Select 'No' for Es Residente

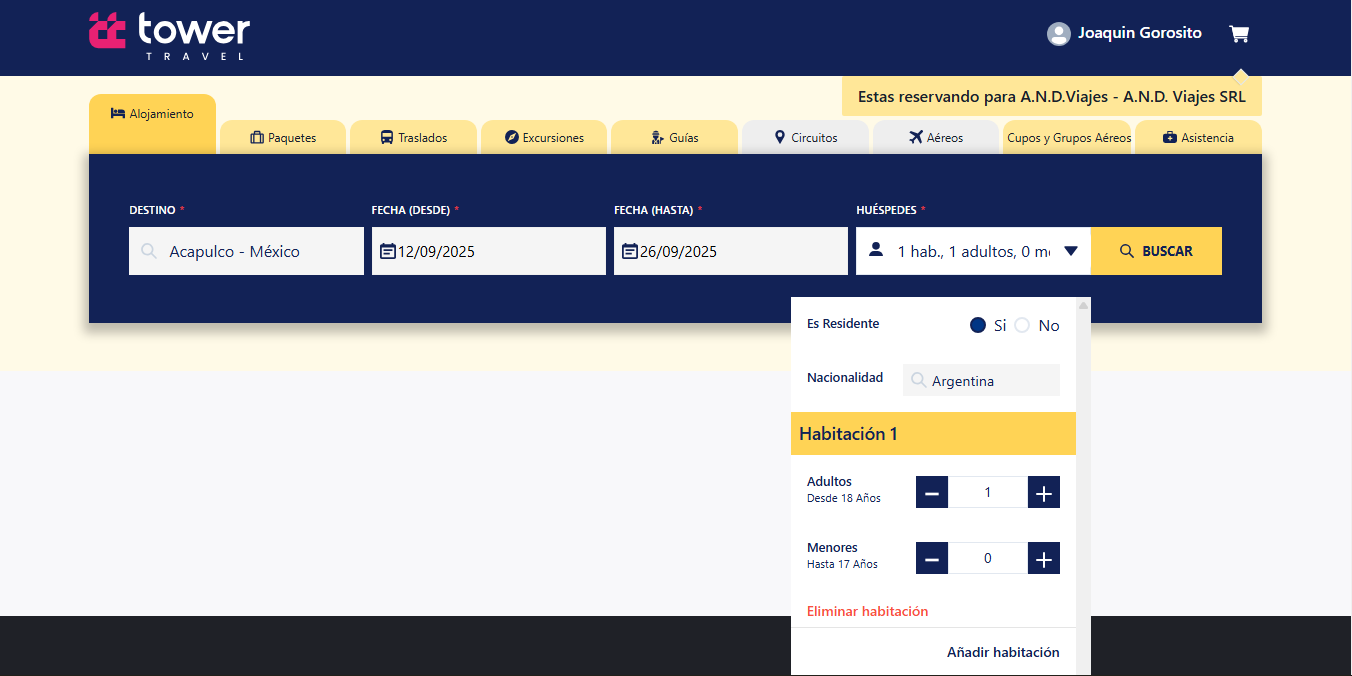pos(1022,325)
